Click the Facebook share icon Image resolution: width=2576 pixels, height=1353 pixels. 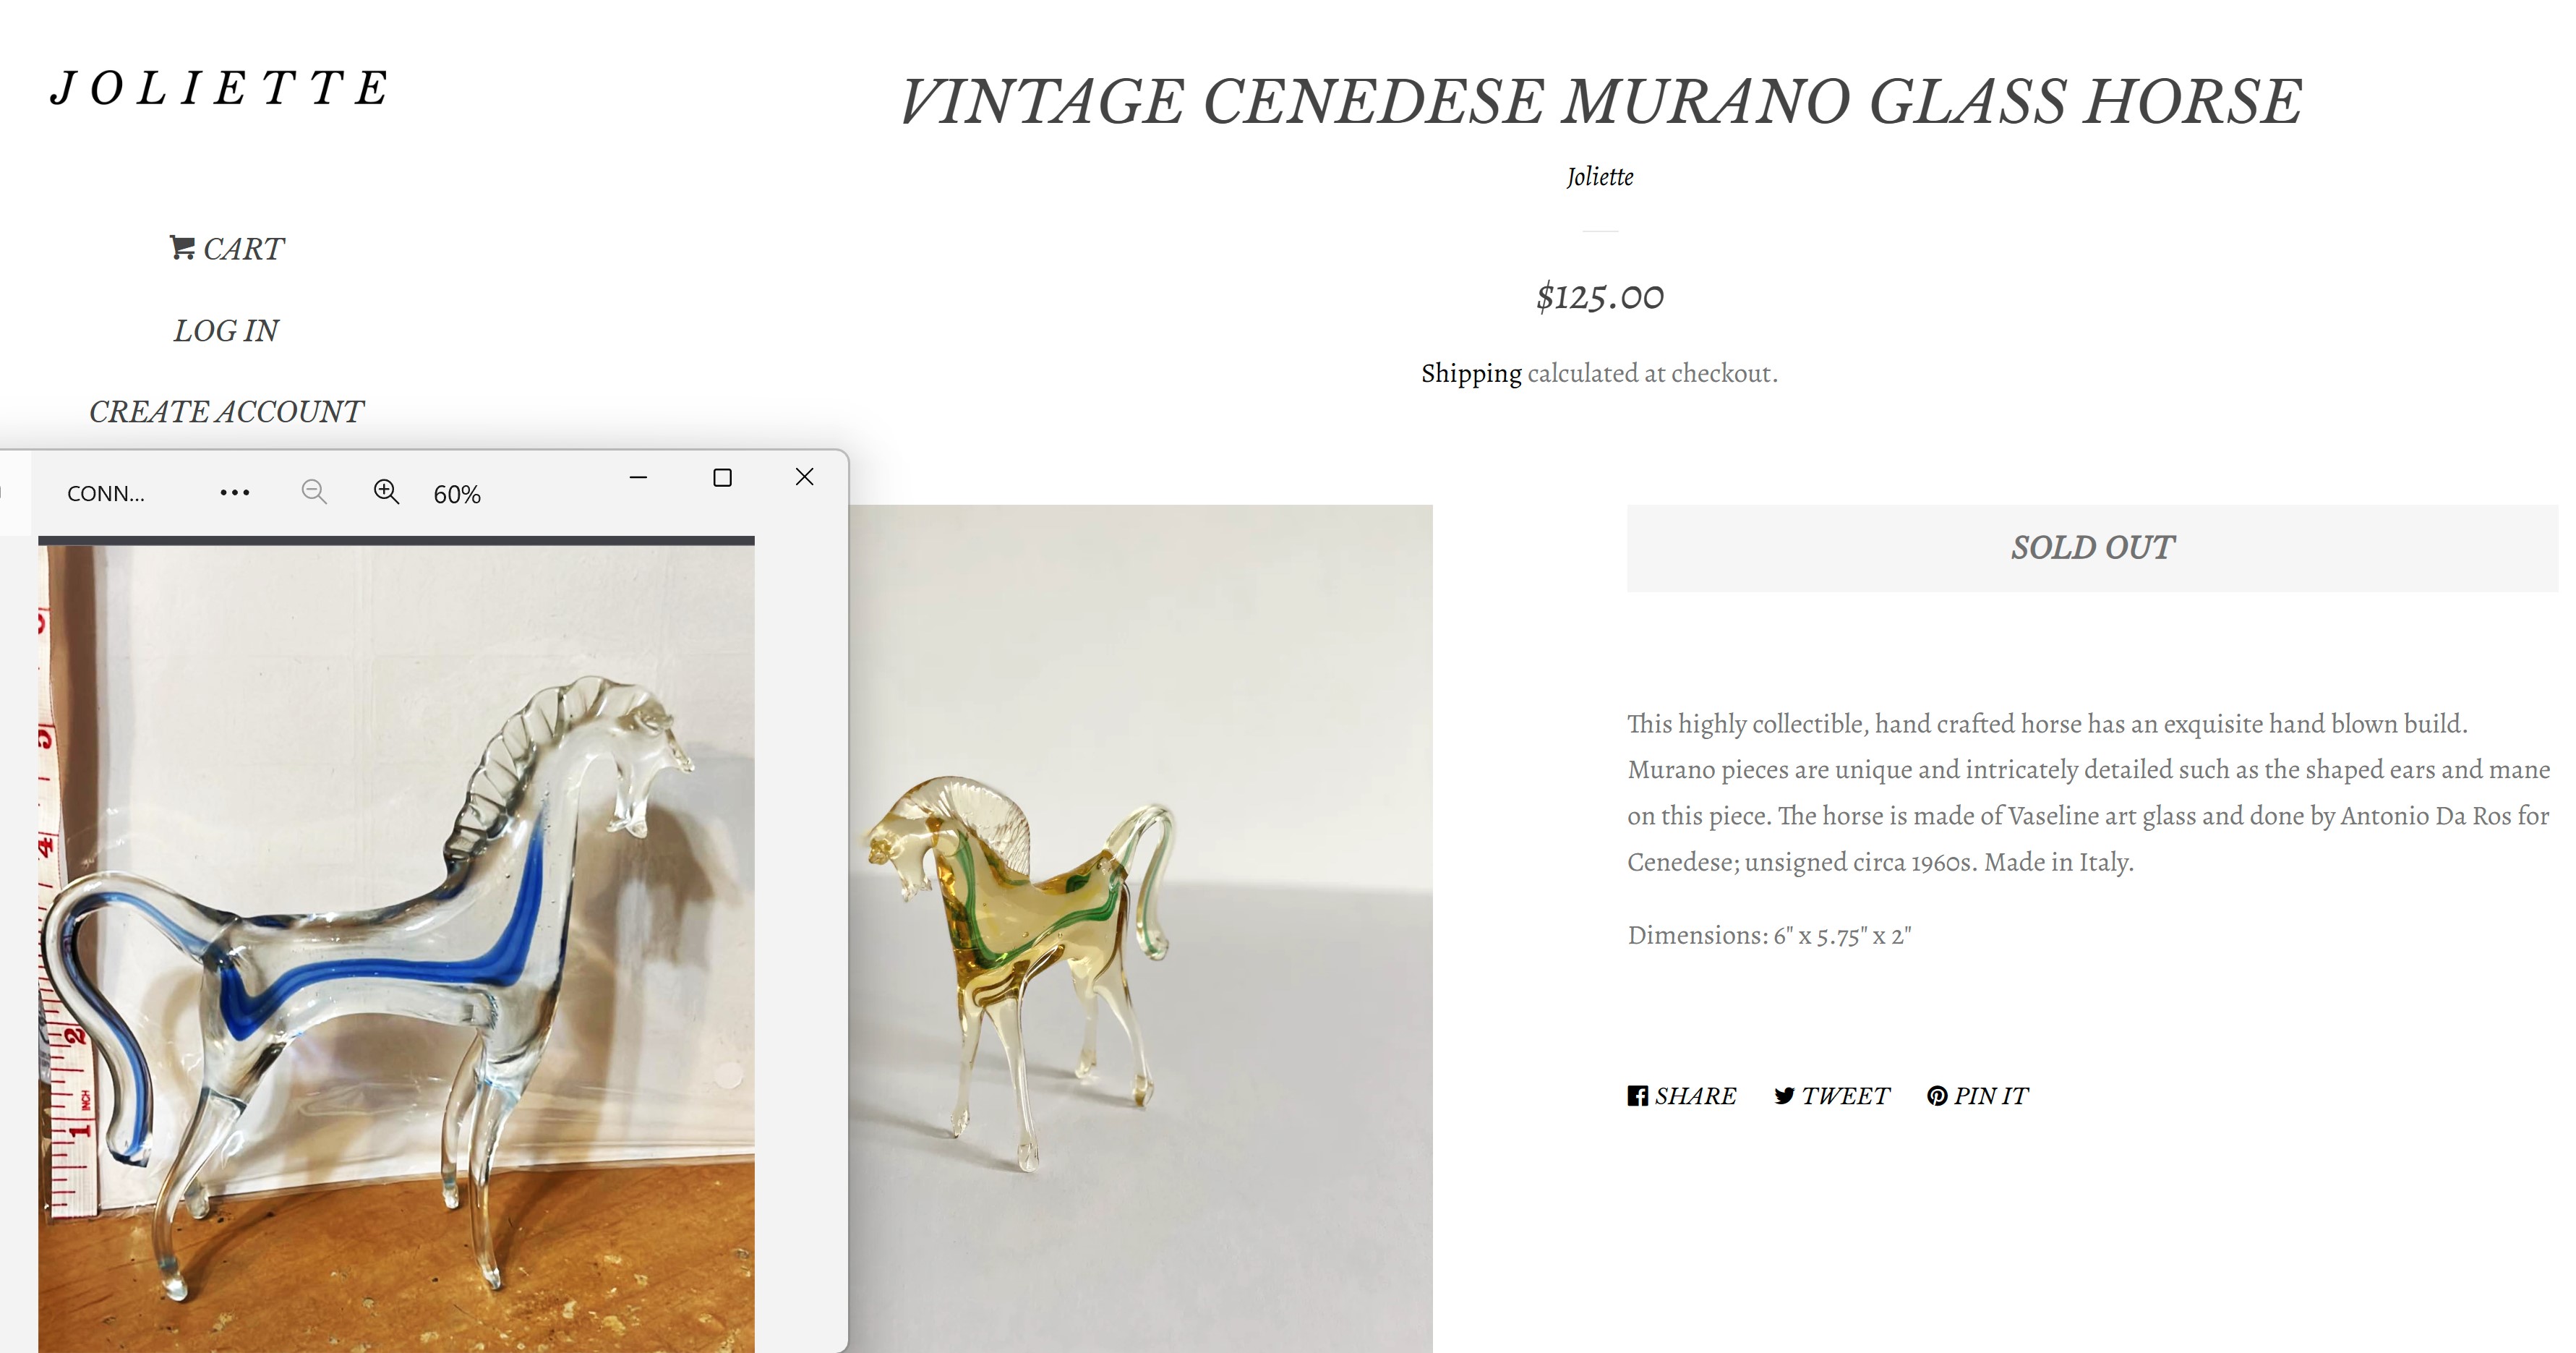coord(1637,1096)
